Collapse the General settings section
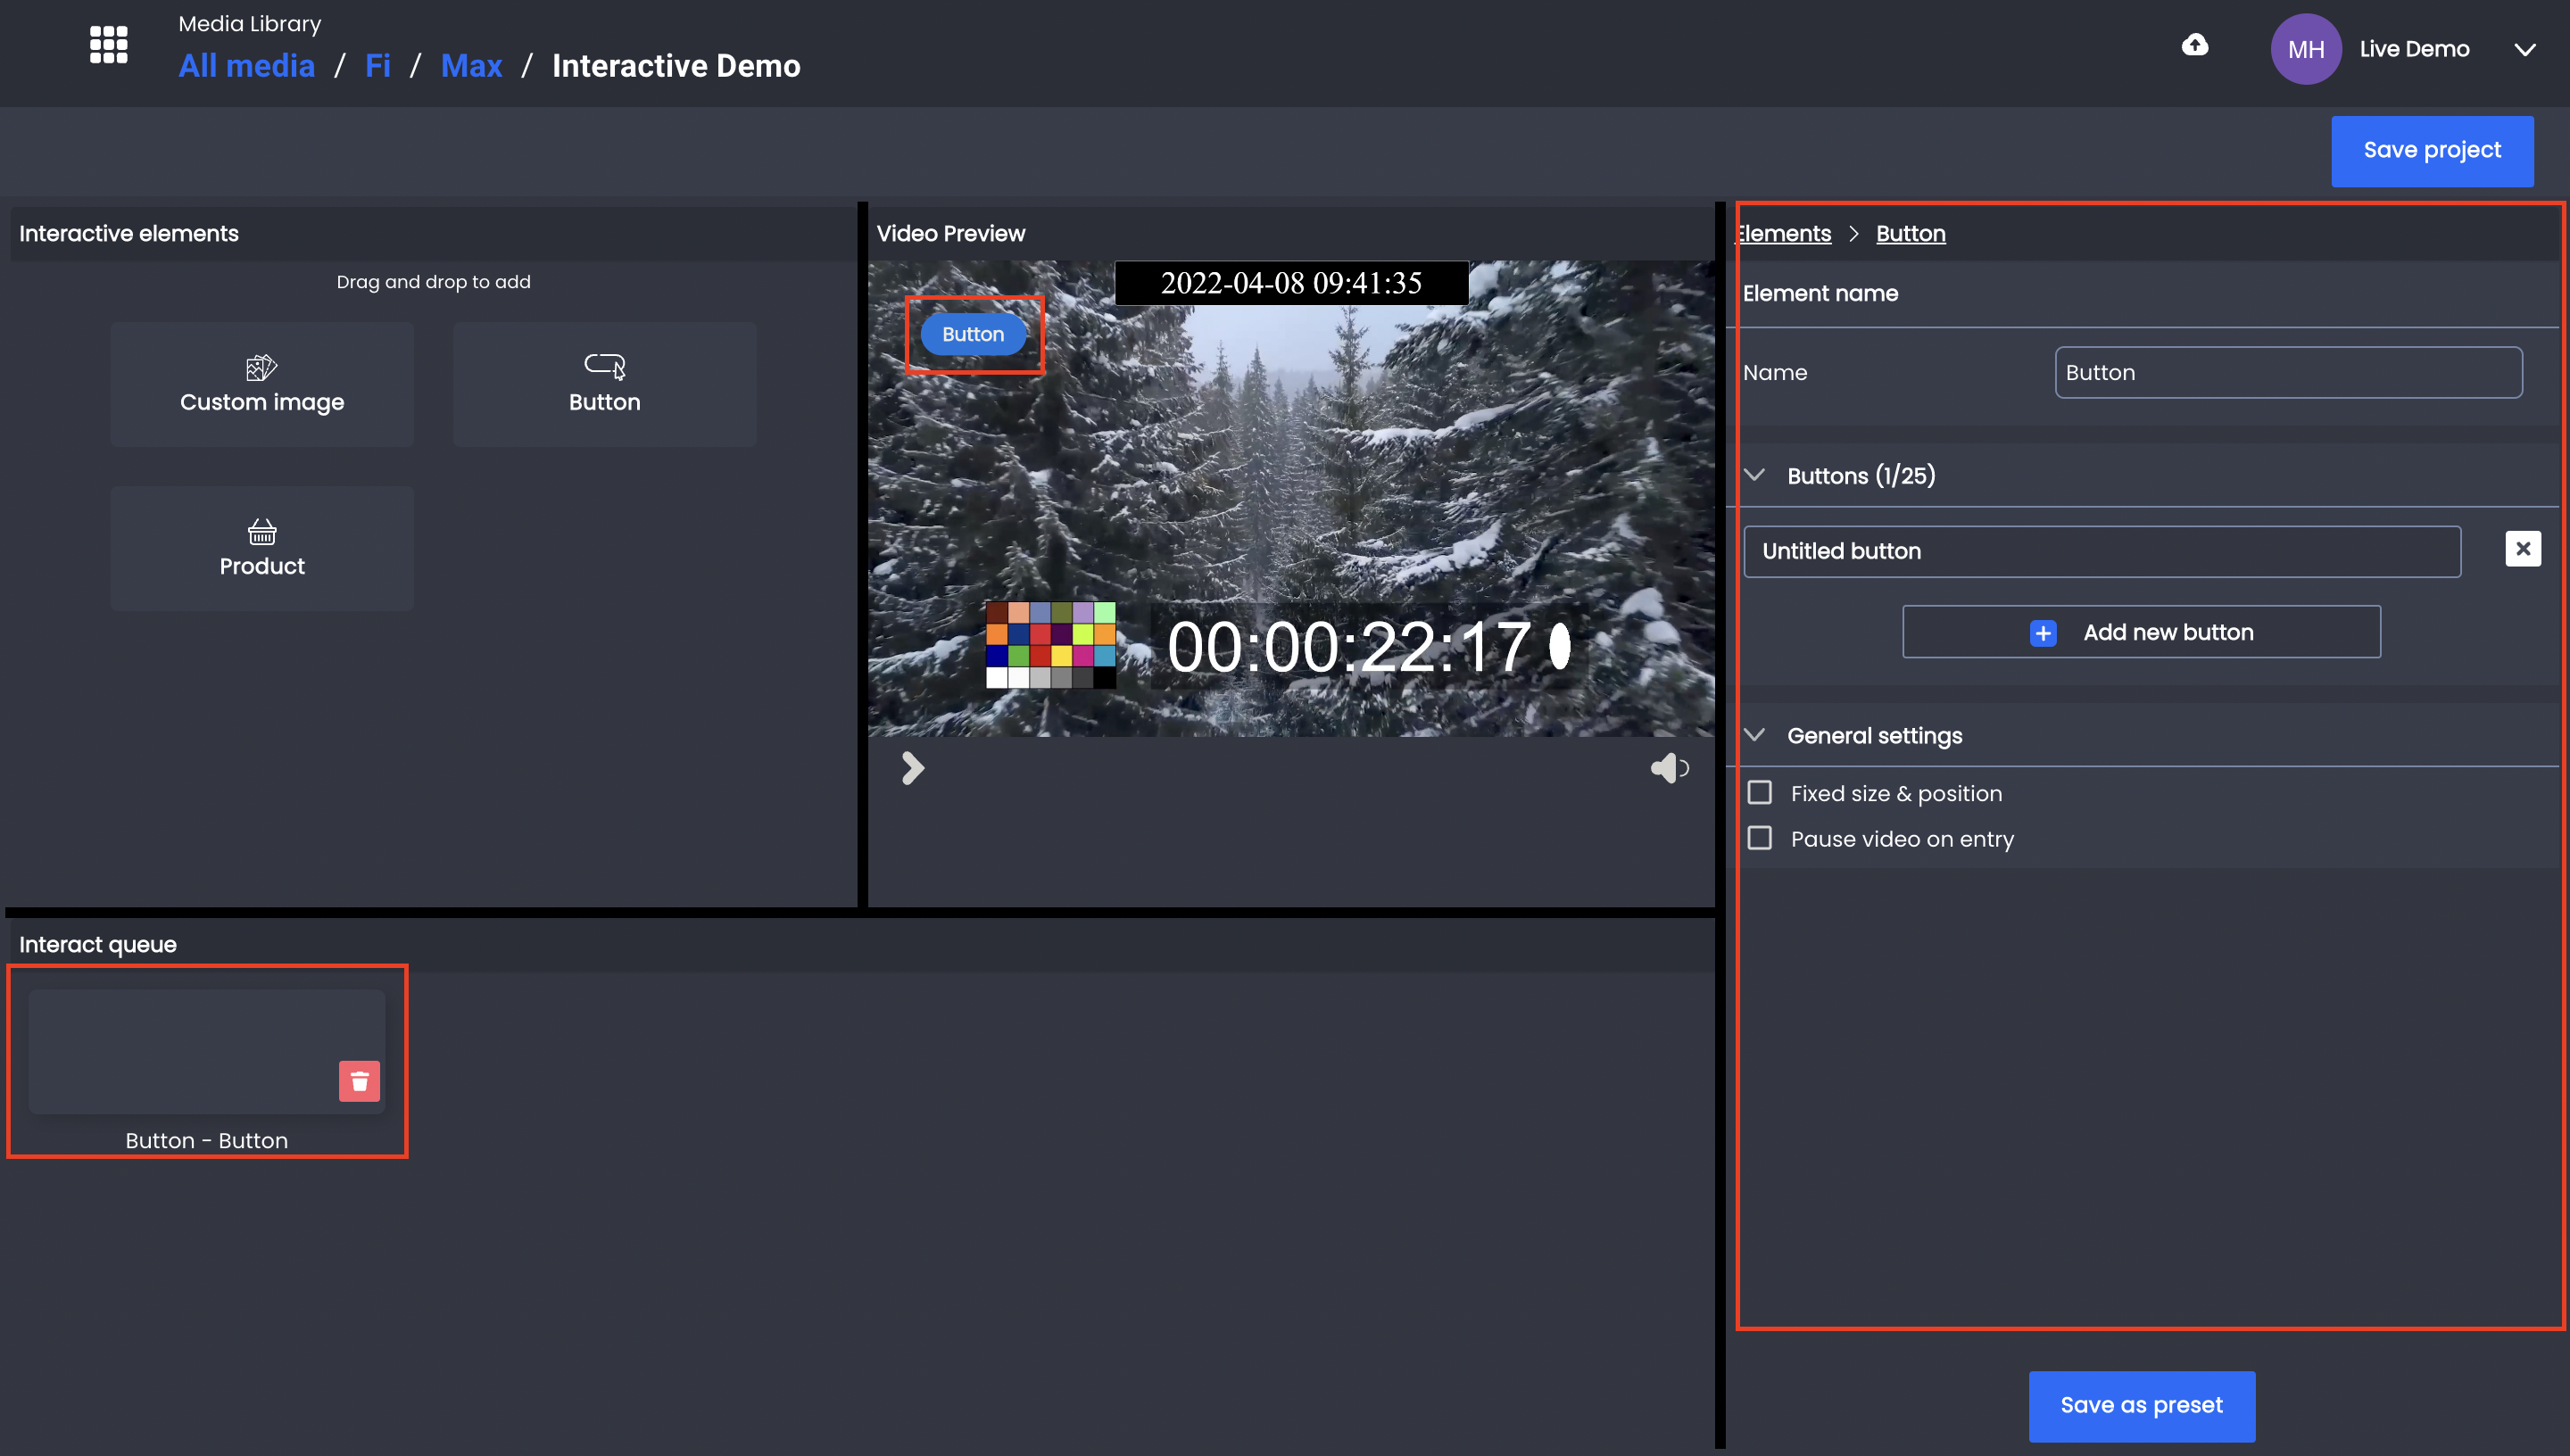 pyautogui.click(x=1754, y=735)
